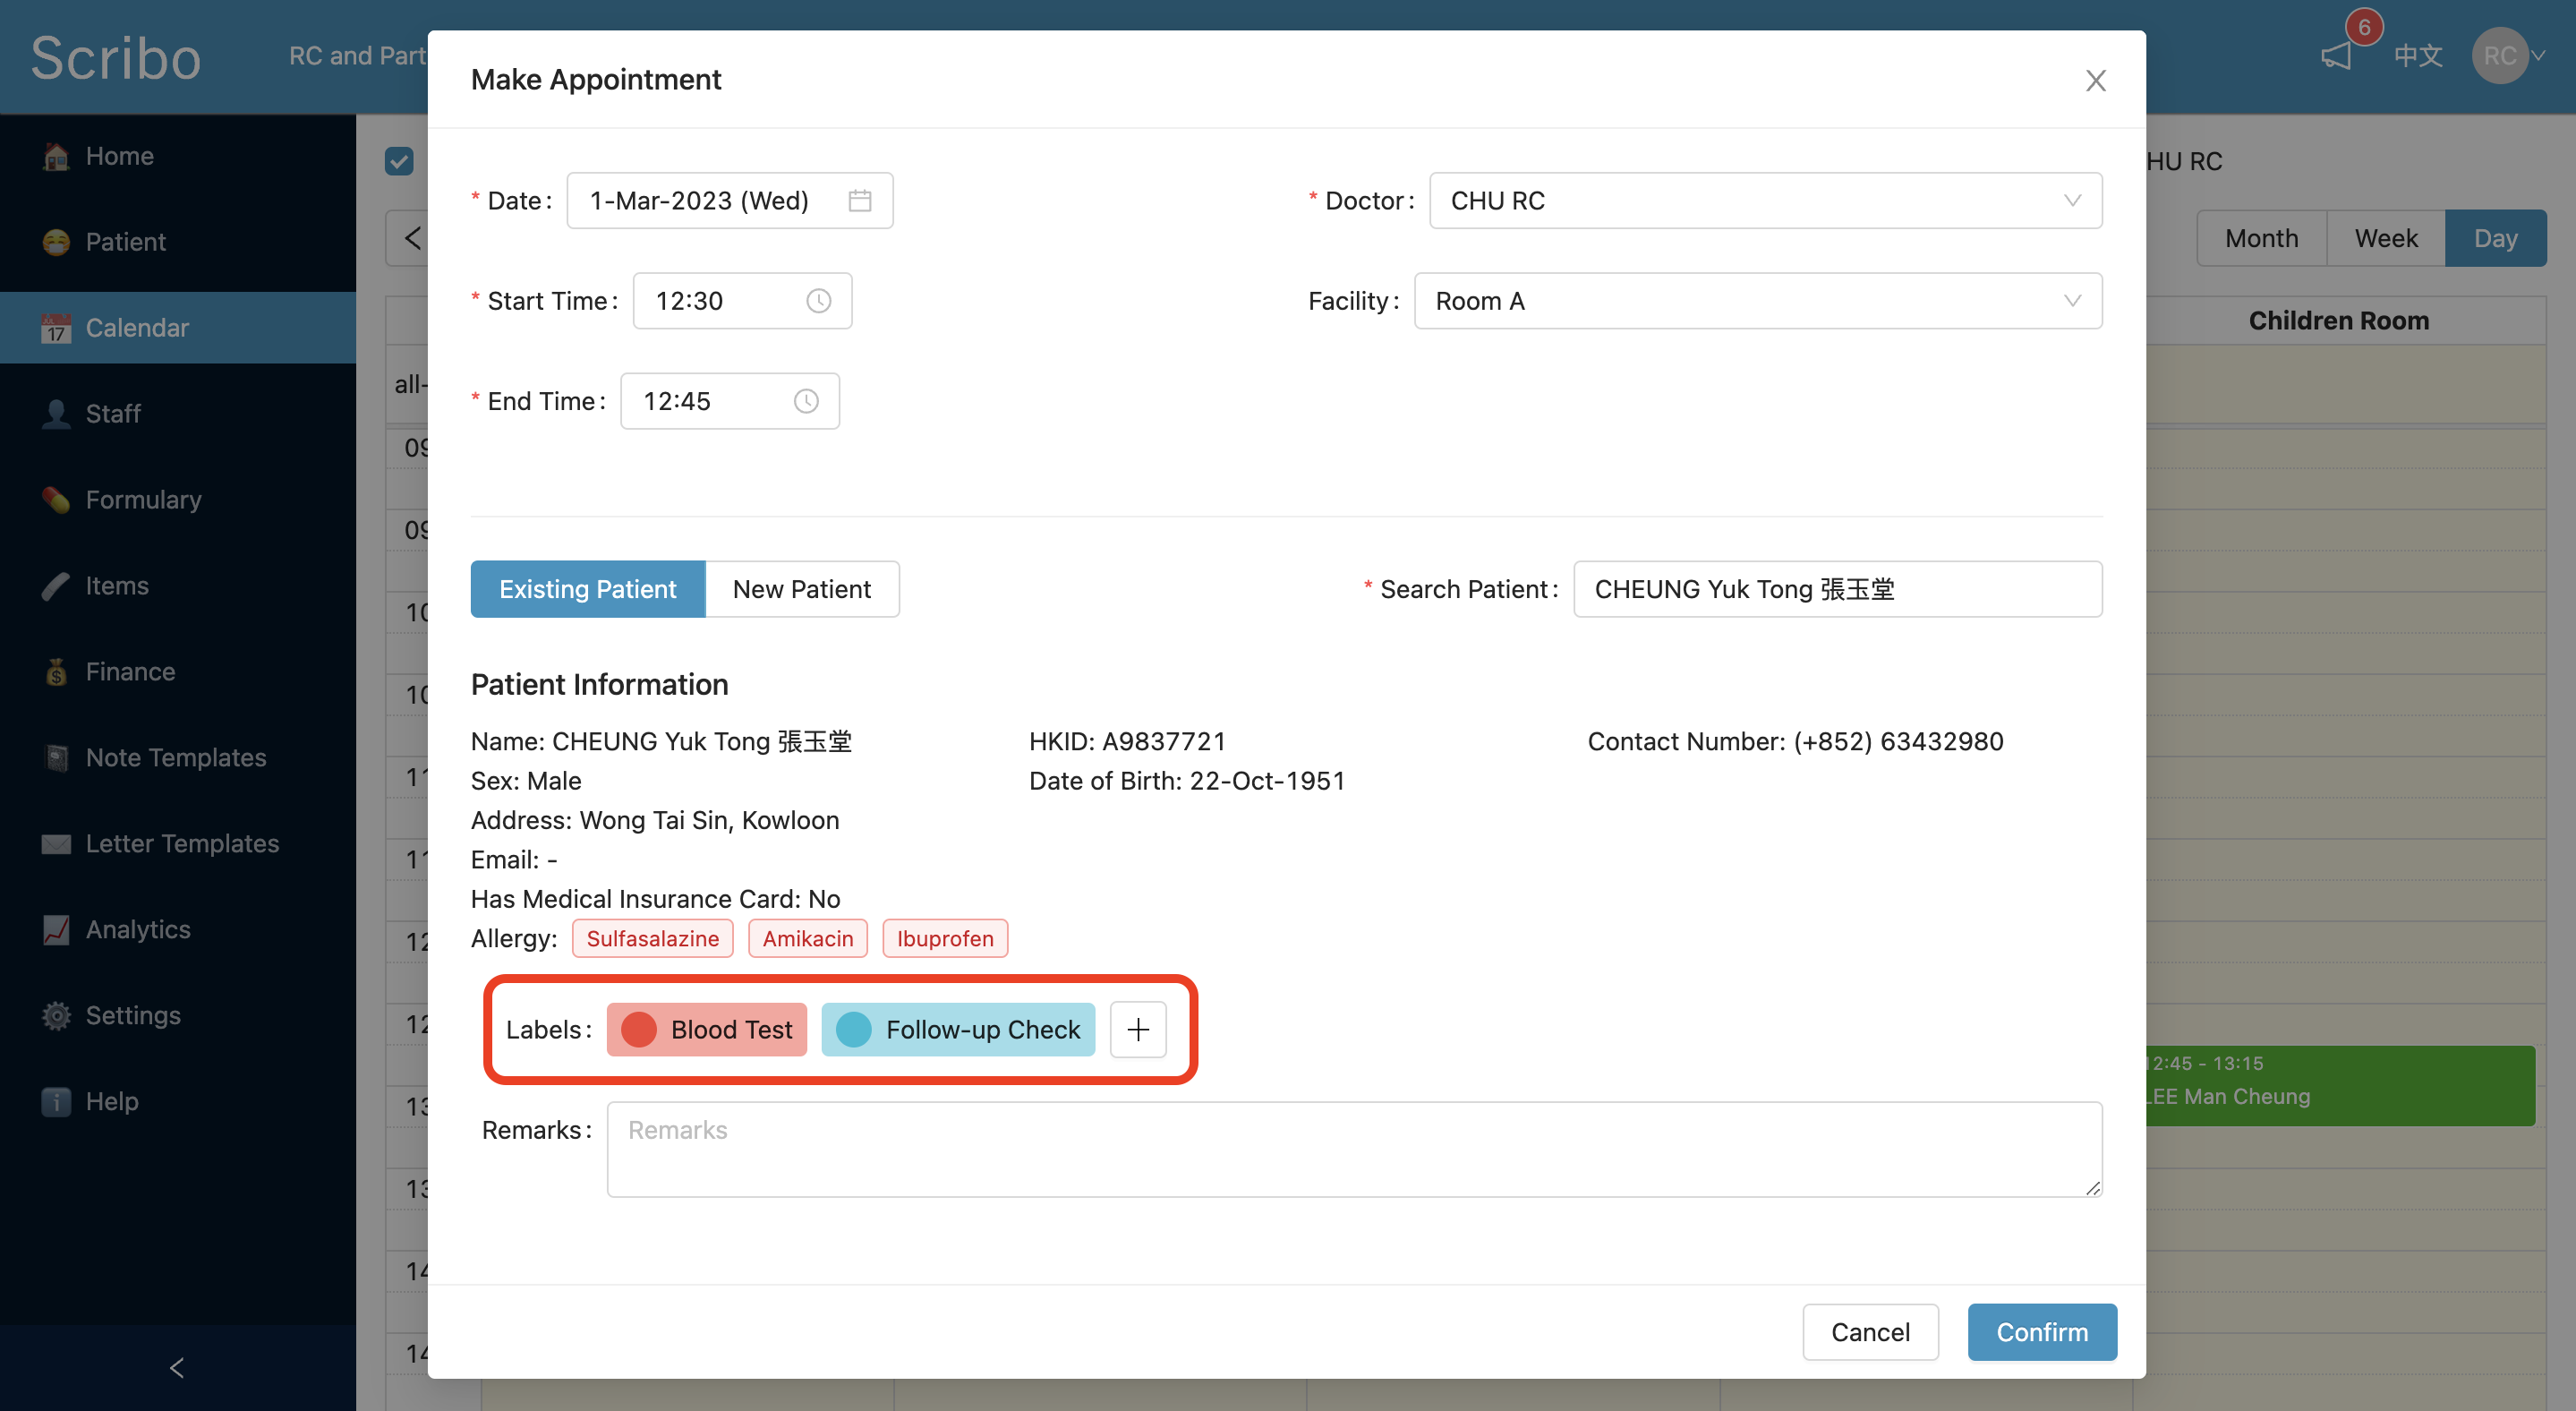Switch to the New Patient option
The height and width of the screenshot is (1411, 2576).
[801, 589]
